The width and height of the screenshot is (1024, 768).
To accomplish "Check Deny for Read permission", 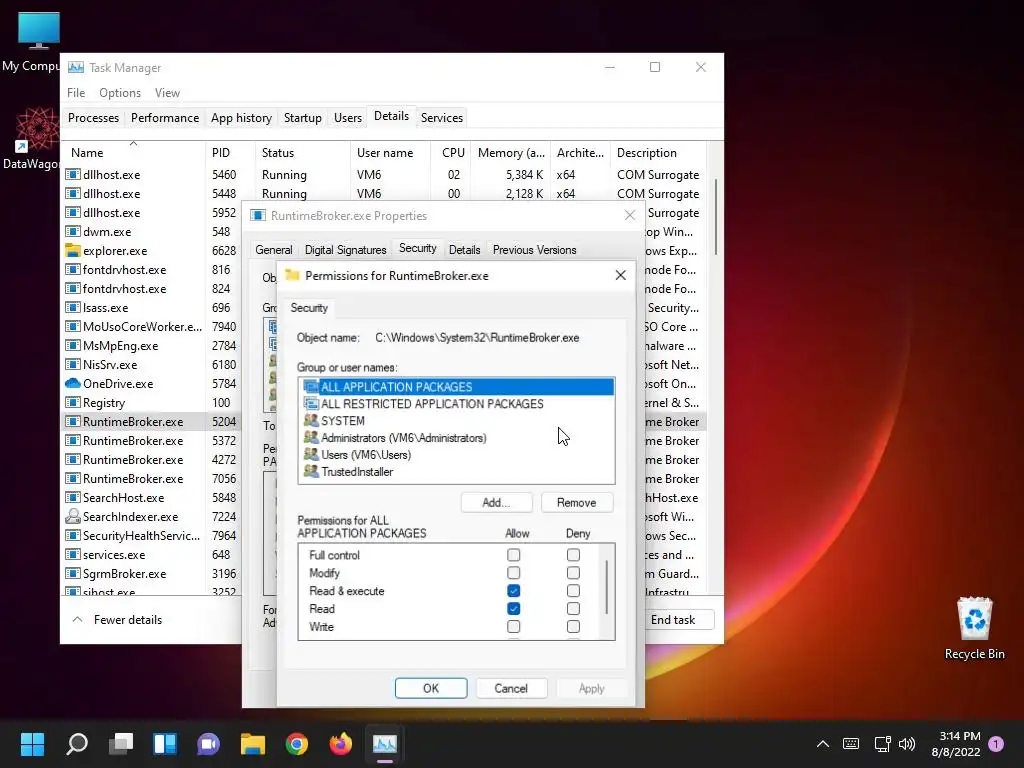I will (x=573, y=609).
